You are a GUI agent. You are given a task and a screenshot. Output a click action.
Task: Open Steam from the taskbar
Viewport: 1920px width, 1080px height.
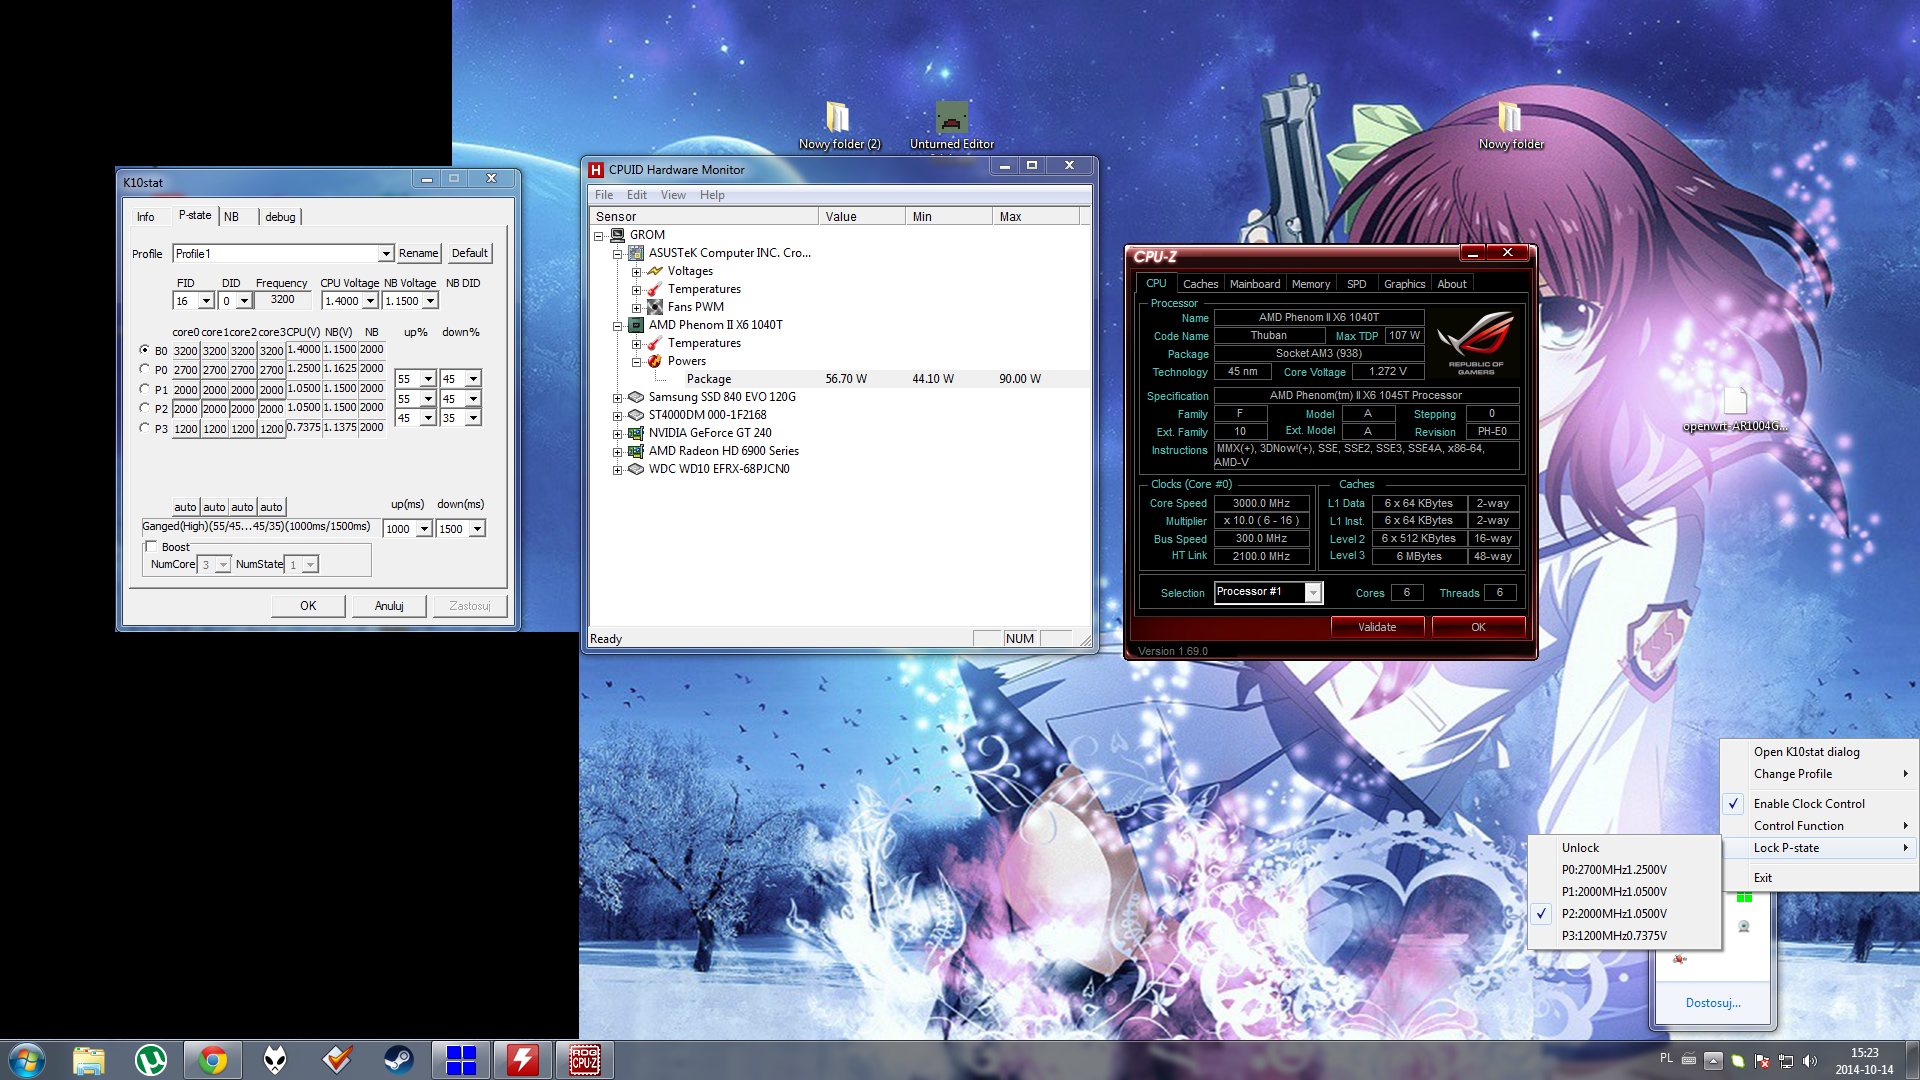(x=398, y=1059)
